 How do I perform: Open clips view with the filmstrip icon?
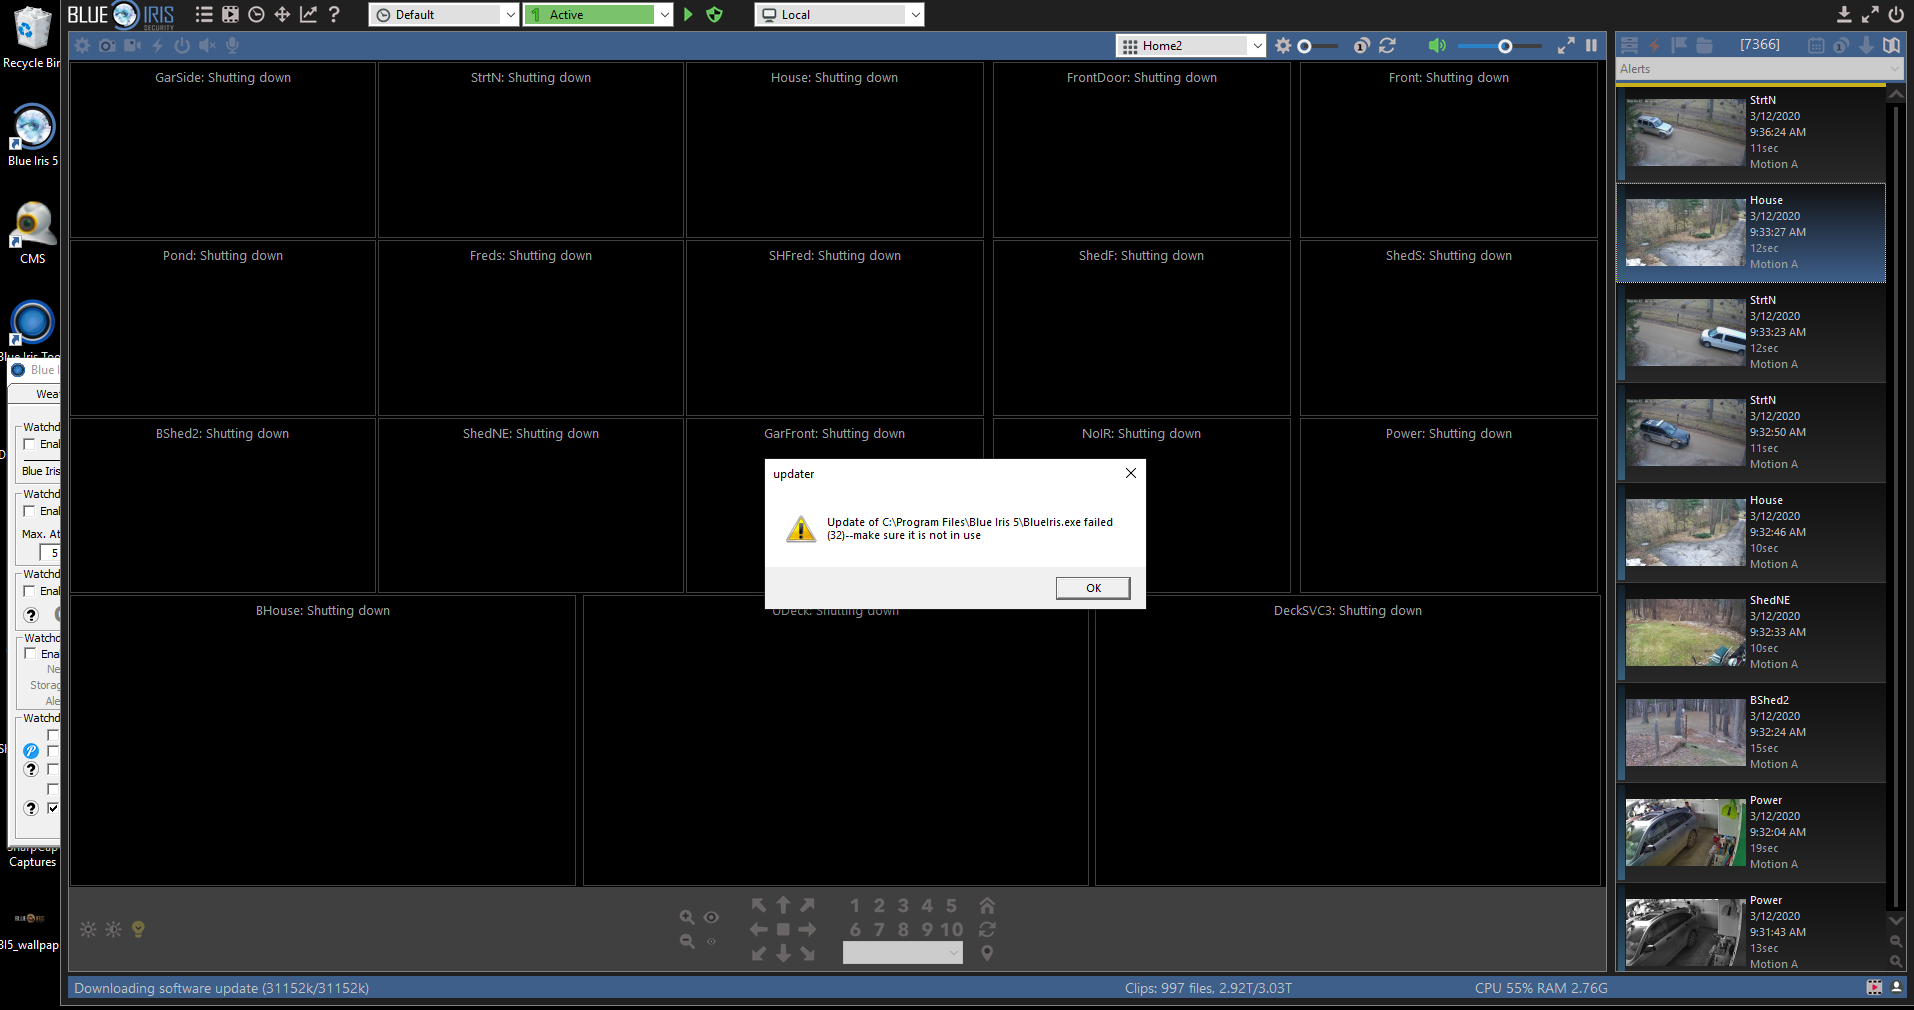(x=230, y=14)
